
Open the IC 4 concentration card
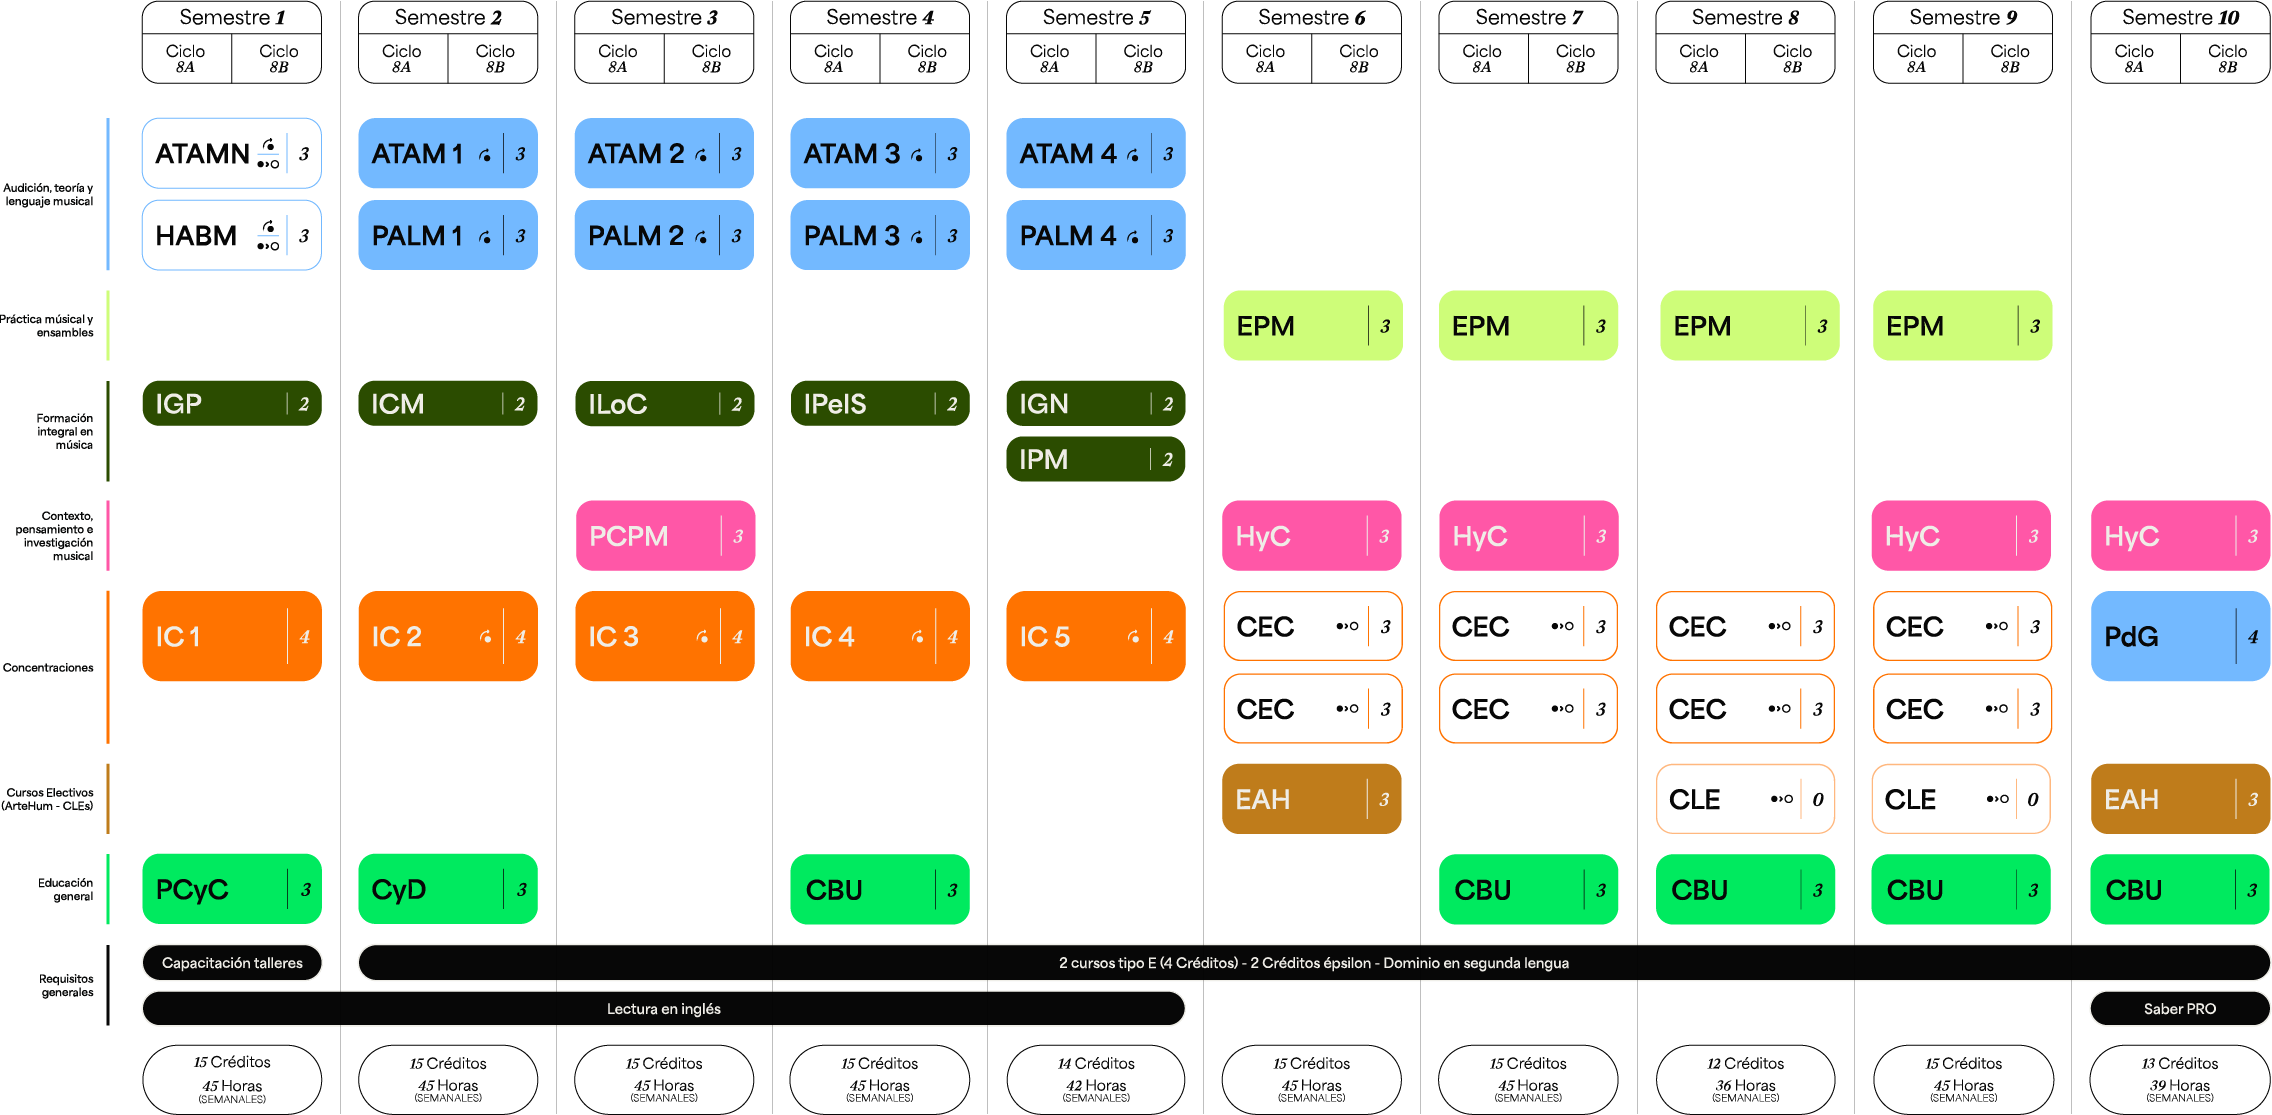[880, 636]
